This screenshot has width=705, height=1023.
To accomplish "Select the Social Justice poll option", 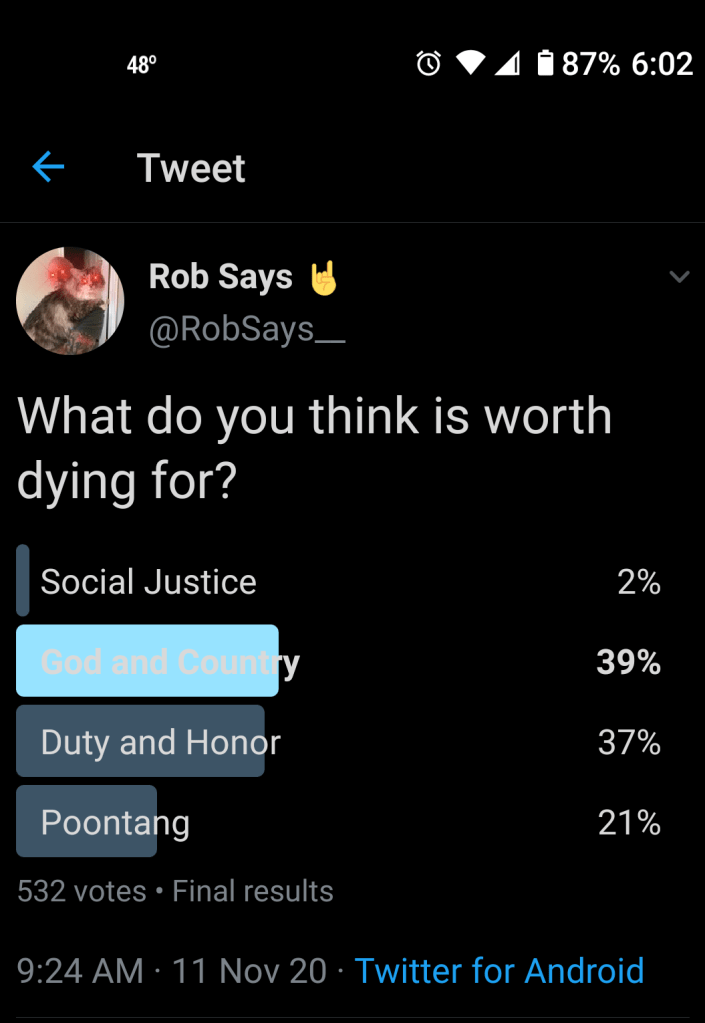I will [148, 581].
